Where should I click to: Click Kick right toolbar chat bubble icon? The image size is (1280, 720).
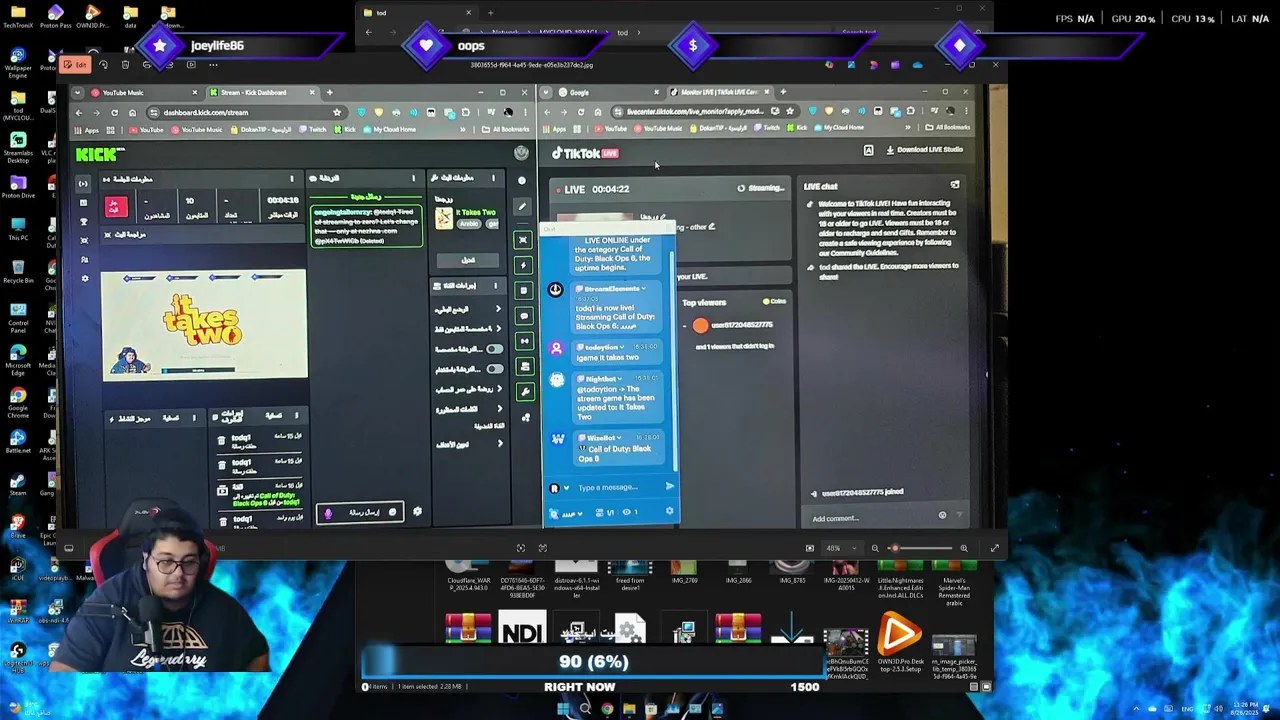click(525, 316)
